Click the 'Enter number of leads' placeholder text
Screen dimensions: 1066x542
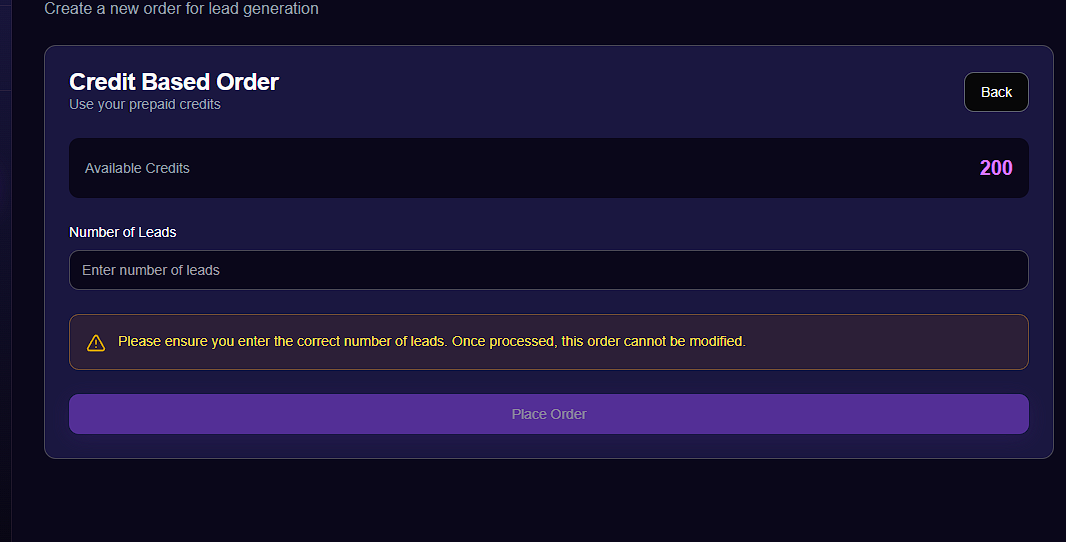pos(151,270)
